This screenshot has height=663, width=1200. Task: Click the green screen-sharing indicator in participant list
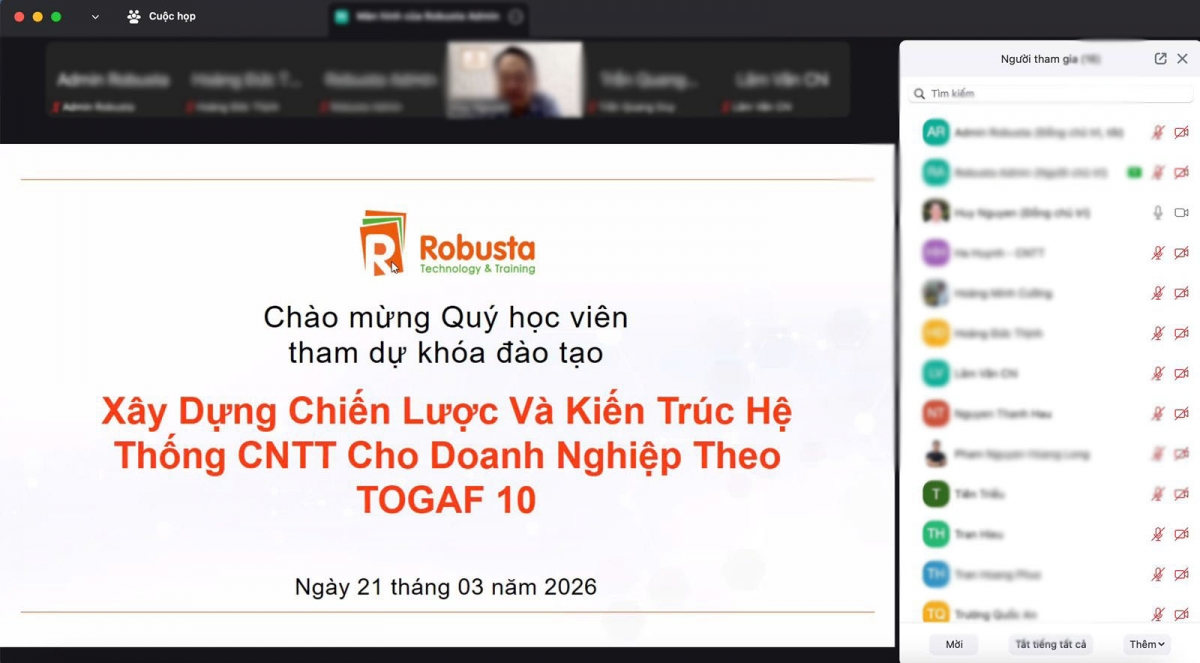click(1134, 172)
